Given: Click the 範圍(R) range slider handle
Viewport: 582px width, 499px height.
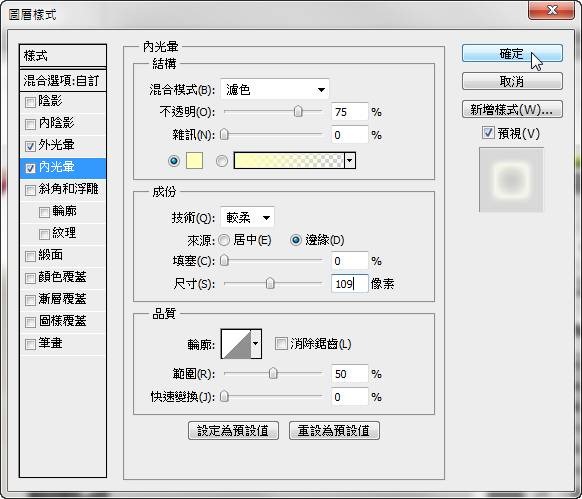Looking at the screenshot, I should pyautogui.click(x=273, y=373).
